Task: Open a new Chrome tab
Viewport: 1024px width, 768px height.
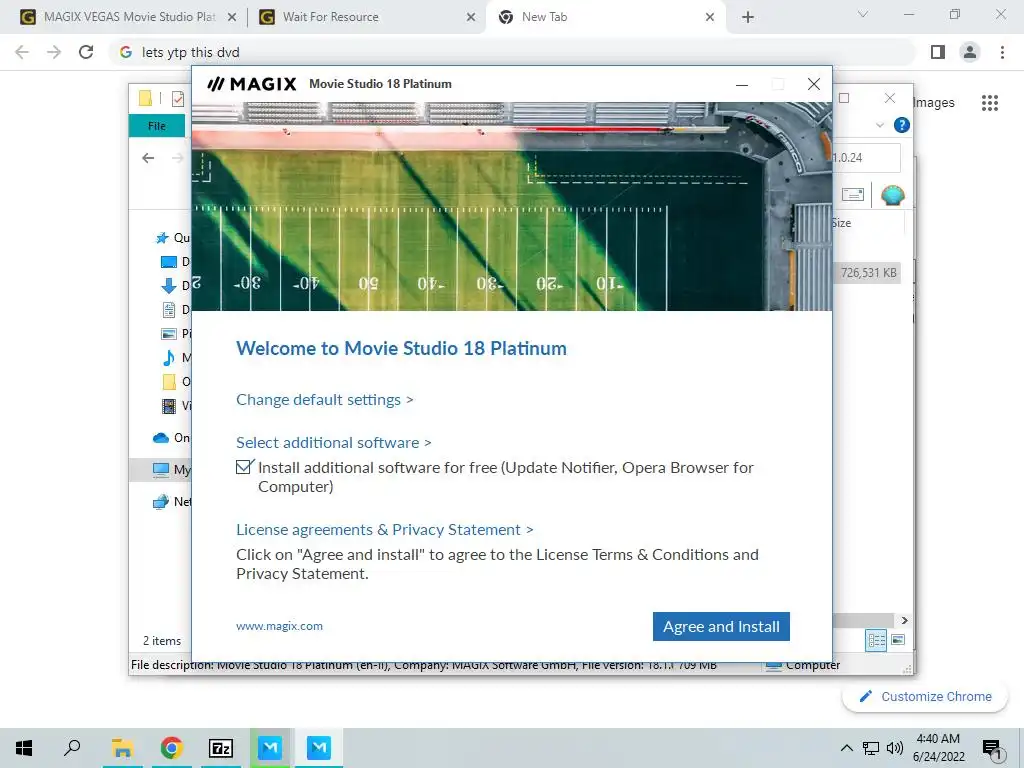Action: tap(748, 18)
